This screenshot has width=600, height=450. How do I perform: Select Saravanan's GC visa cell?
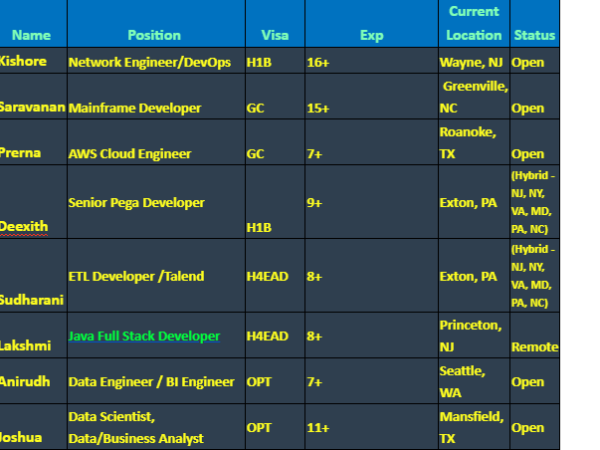275,96
